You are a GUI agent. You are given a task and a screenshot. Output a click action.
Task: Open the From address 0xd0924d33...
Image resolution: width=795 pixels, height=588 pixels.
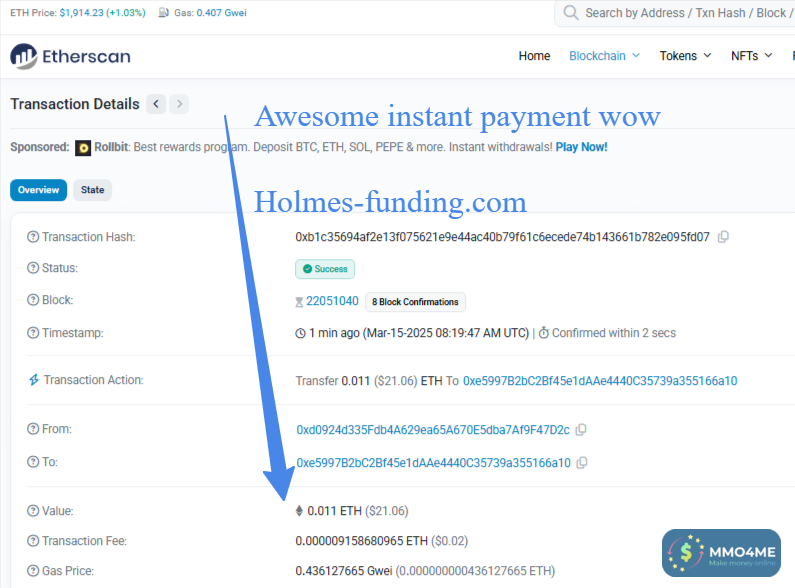[433, 430]
